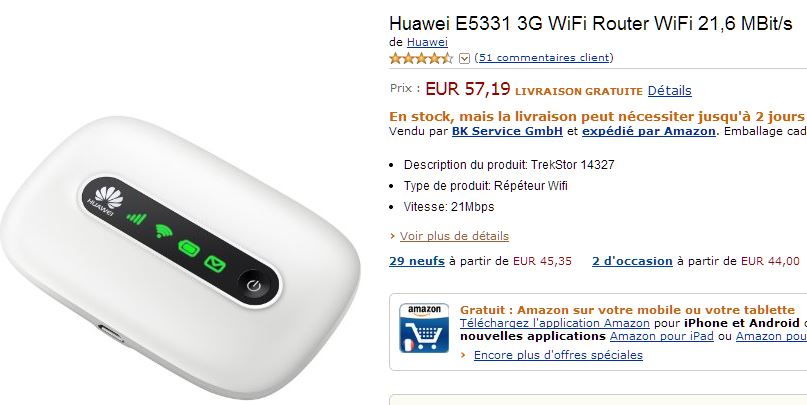View the 29 neufs offers
This screenshot has width=807, height=405.
click(x=417, y=261)
